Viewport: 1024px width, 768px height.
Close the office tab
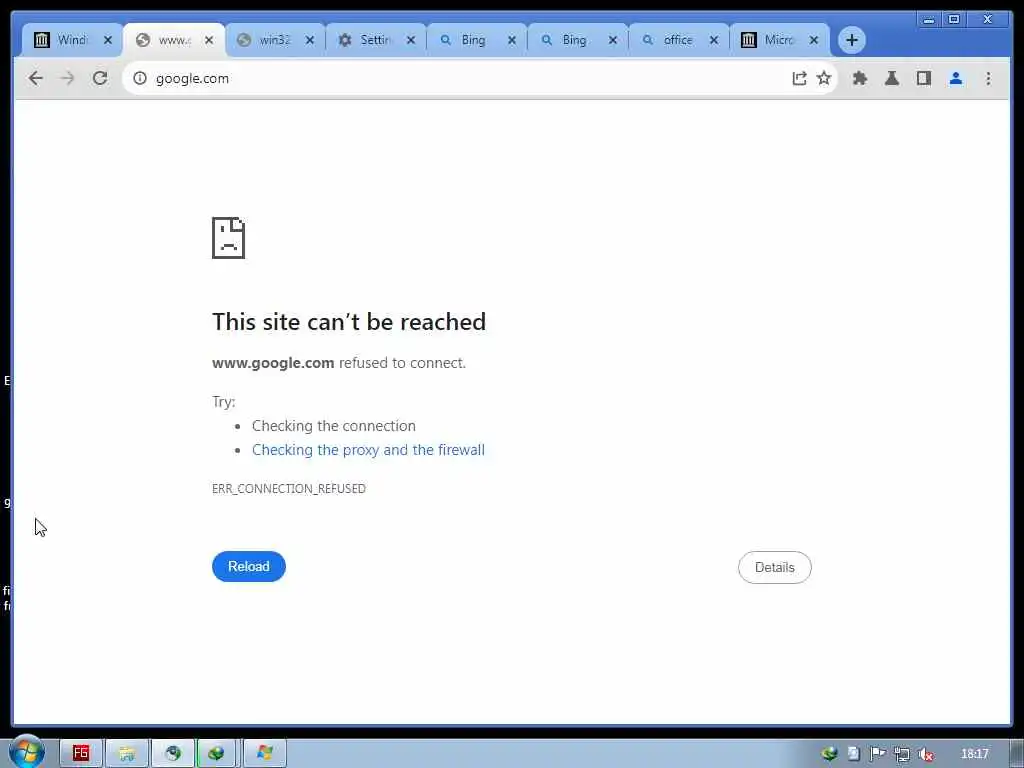tap(714, 40)
